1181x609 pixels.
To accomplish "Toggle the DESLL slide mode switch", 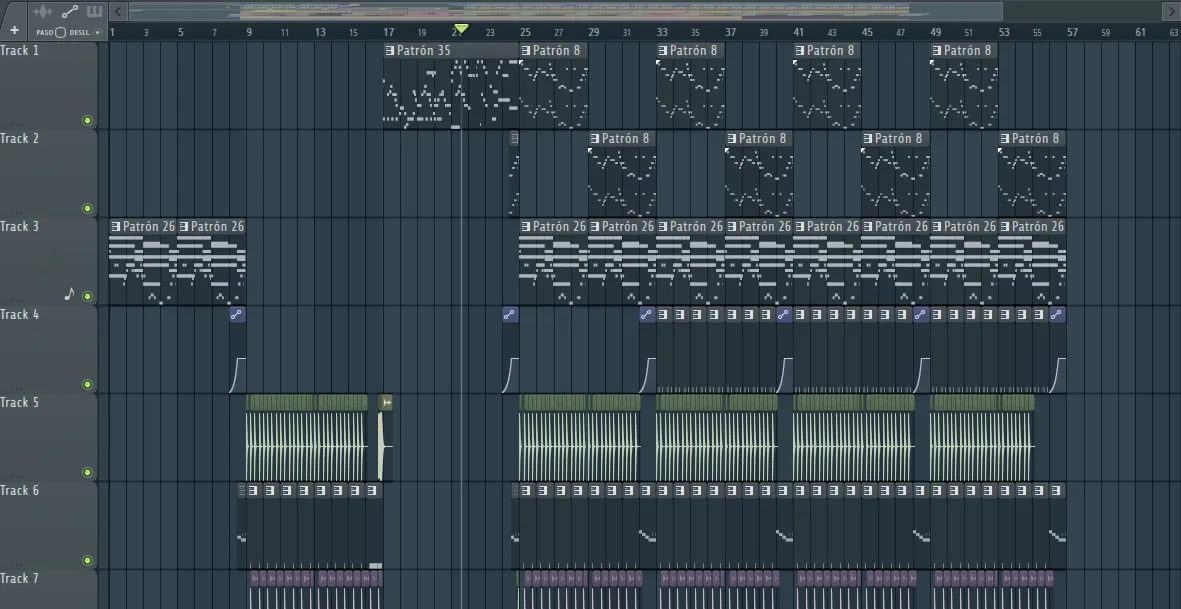I will click(x=97, y=32).
